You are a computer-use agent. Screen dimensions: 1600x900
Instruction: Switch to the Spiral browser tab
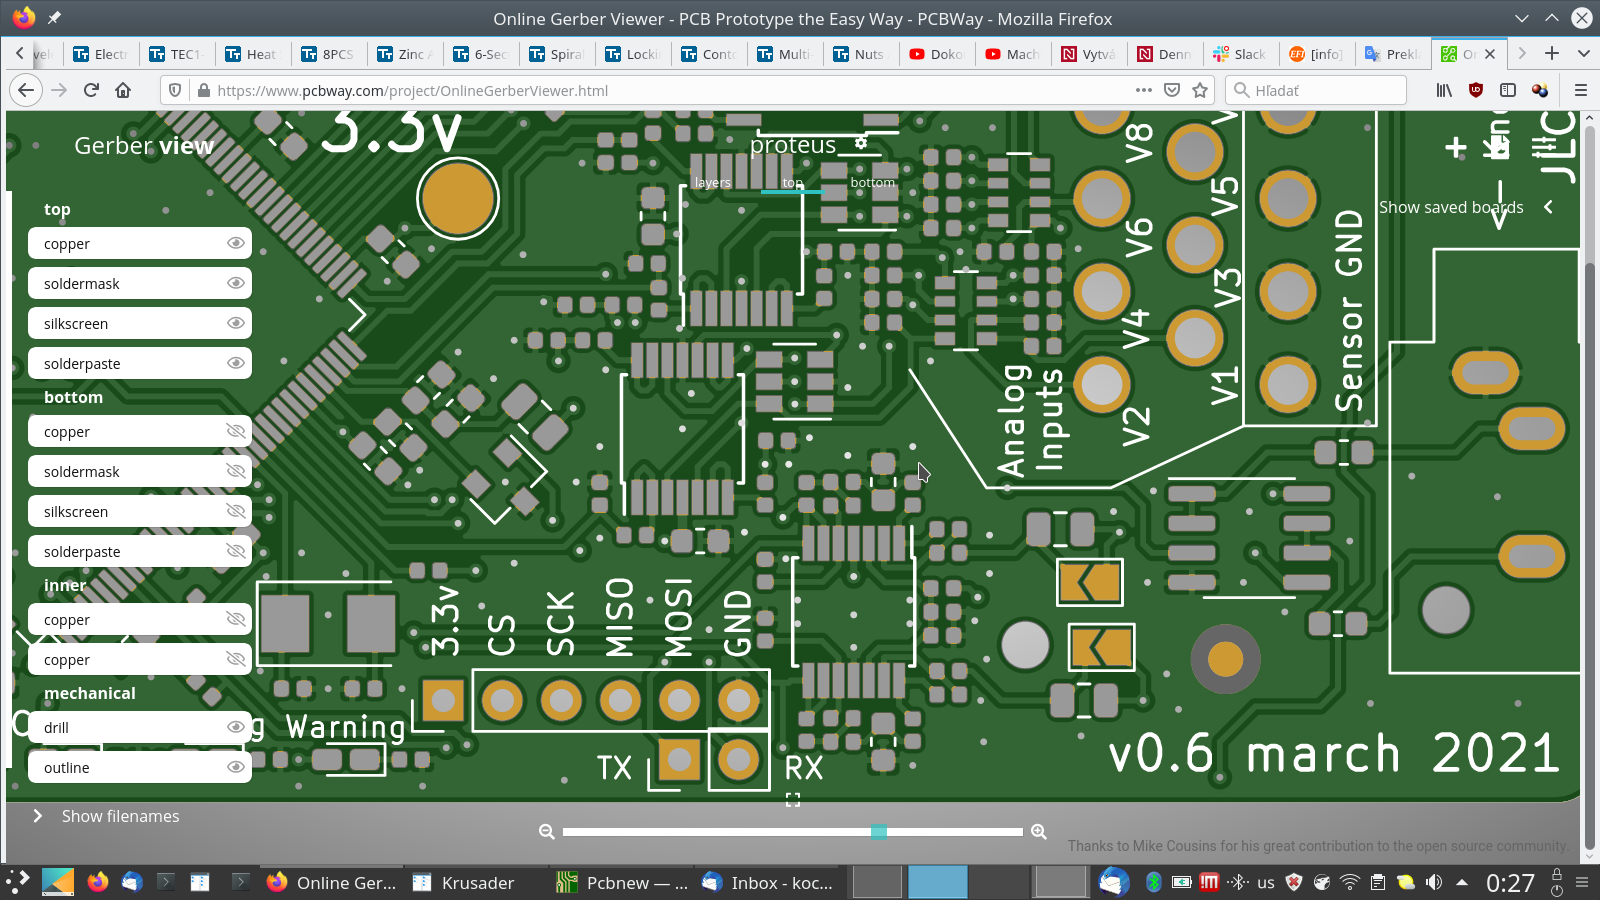tap(556, 54)
